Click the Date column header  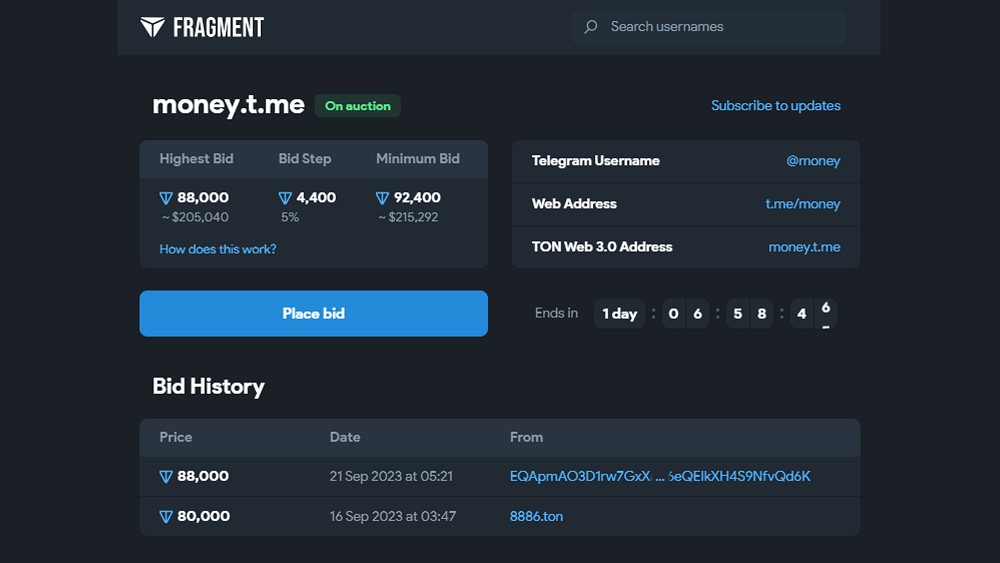point(345,437)
